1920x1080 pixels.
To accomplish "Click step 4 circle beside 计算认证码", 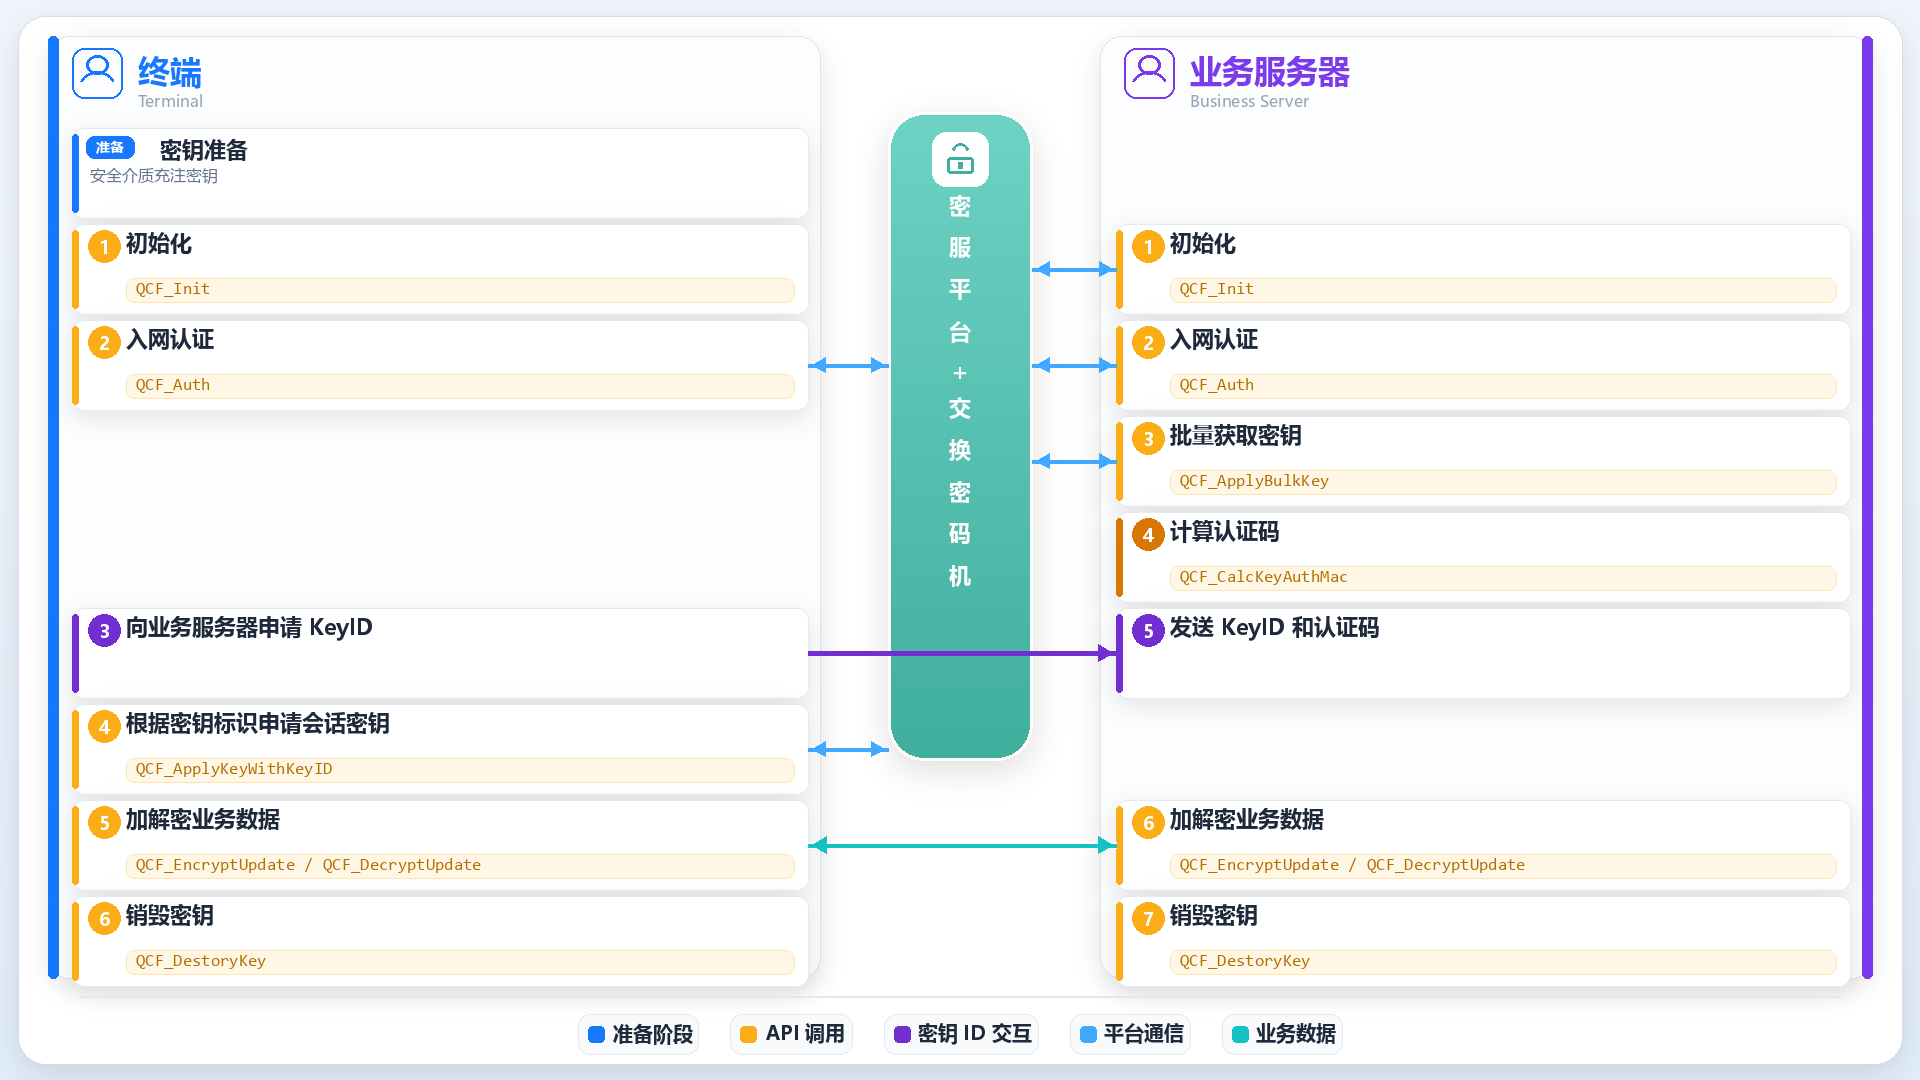I will point(1148,534).
